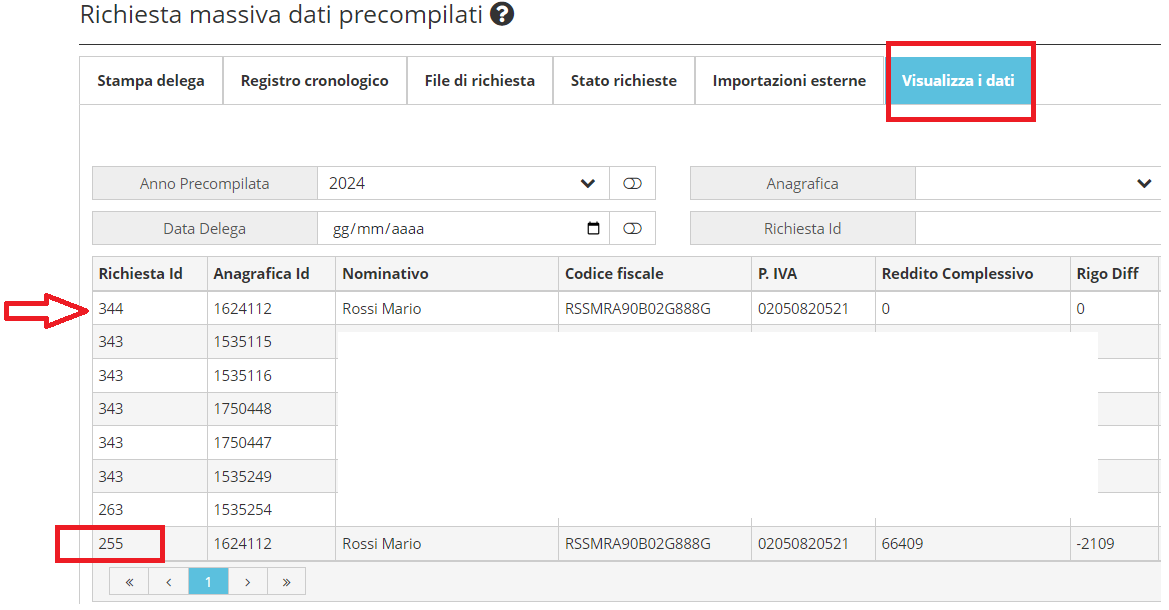Select the File di richiesta tab
The width and height of the screenshot is (1169, 610).
(x=480, y=81)
